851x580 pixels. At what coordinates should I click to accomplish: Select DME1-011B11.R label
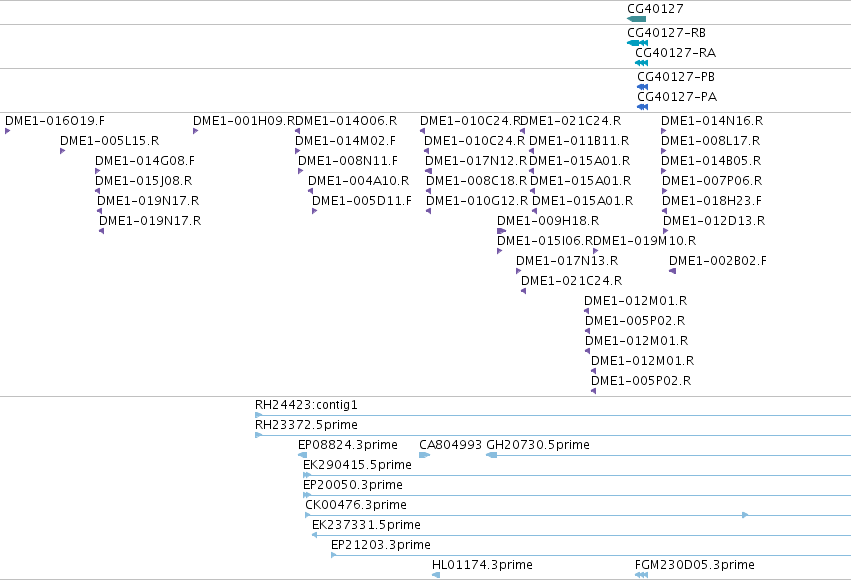pyautogui.click(x=579, y=141)
